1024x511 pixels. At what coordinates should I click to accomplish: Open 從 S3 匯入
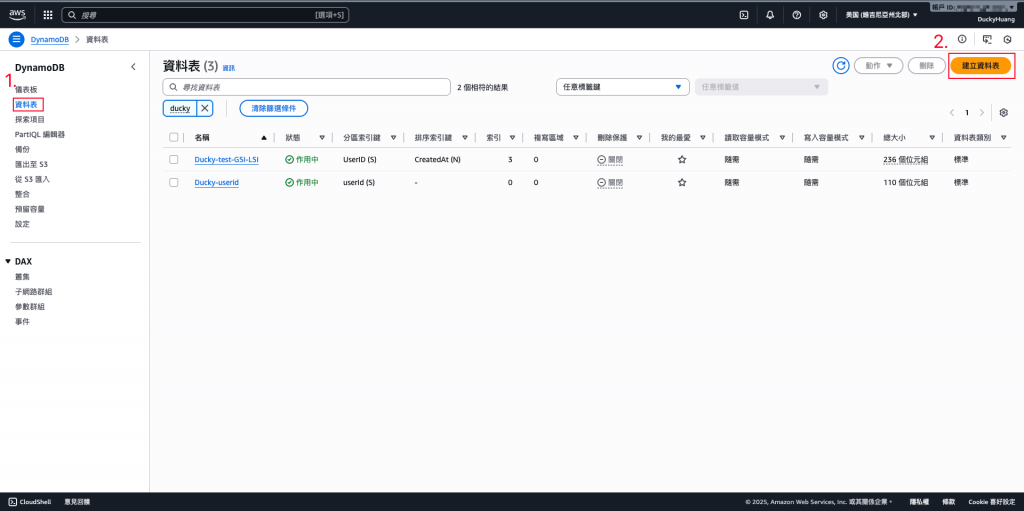point(33,179)
